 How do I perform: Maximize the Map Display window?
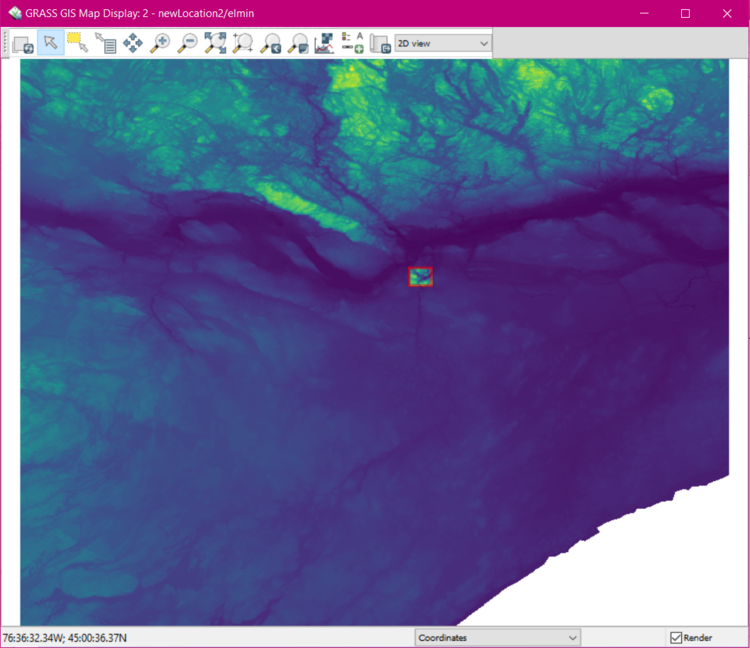tap(685, 13)
